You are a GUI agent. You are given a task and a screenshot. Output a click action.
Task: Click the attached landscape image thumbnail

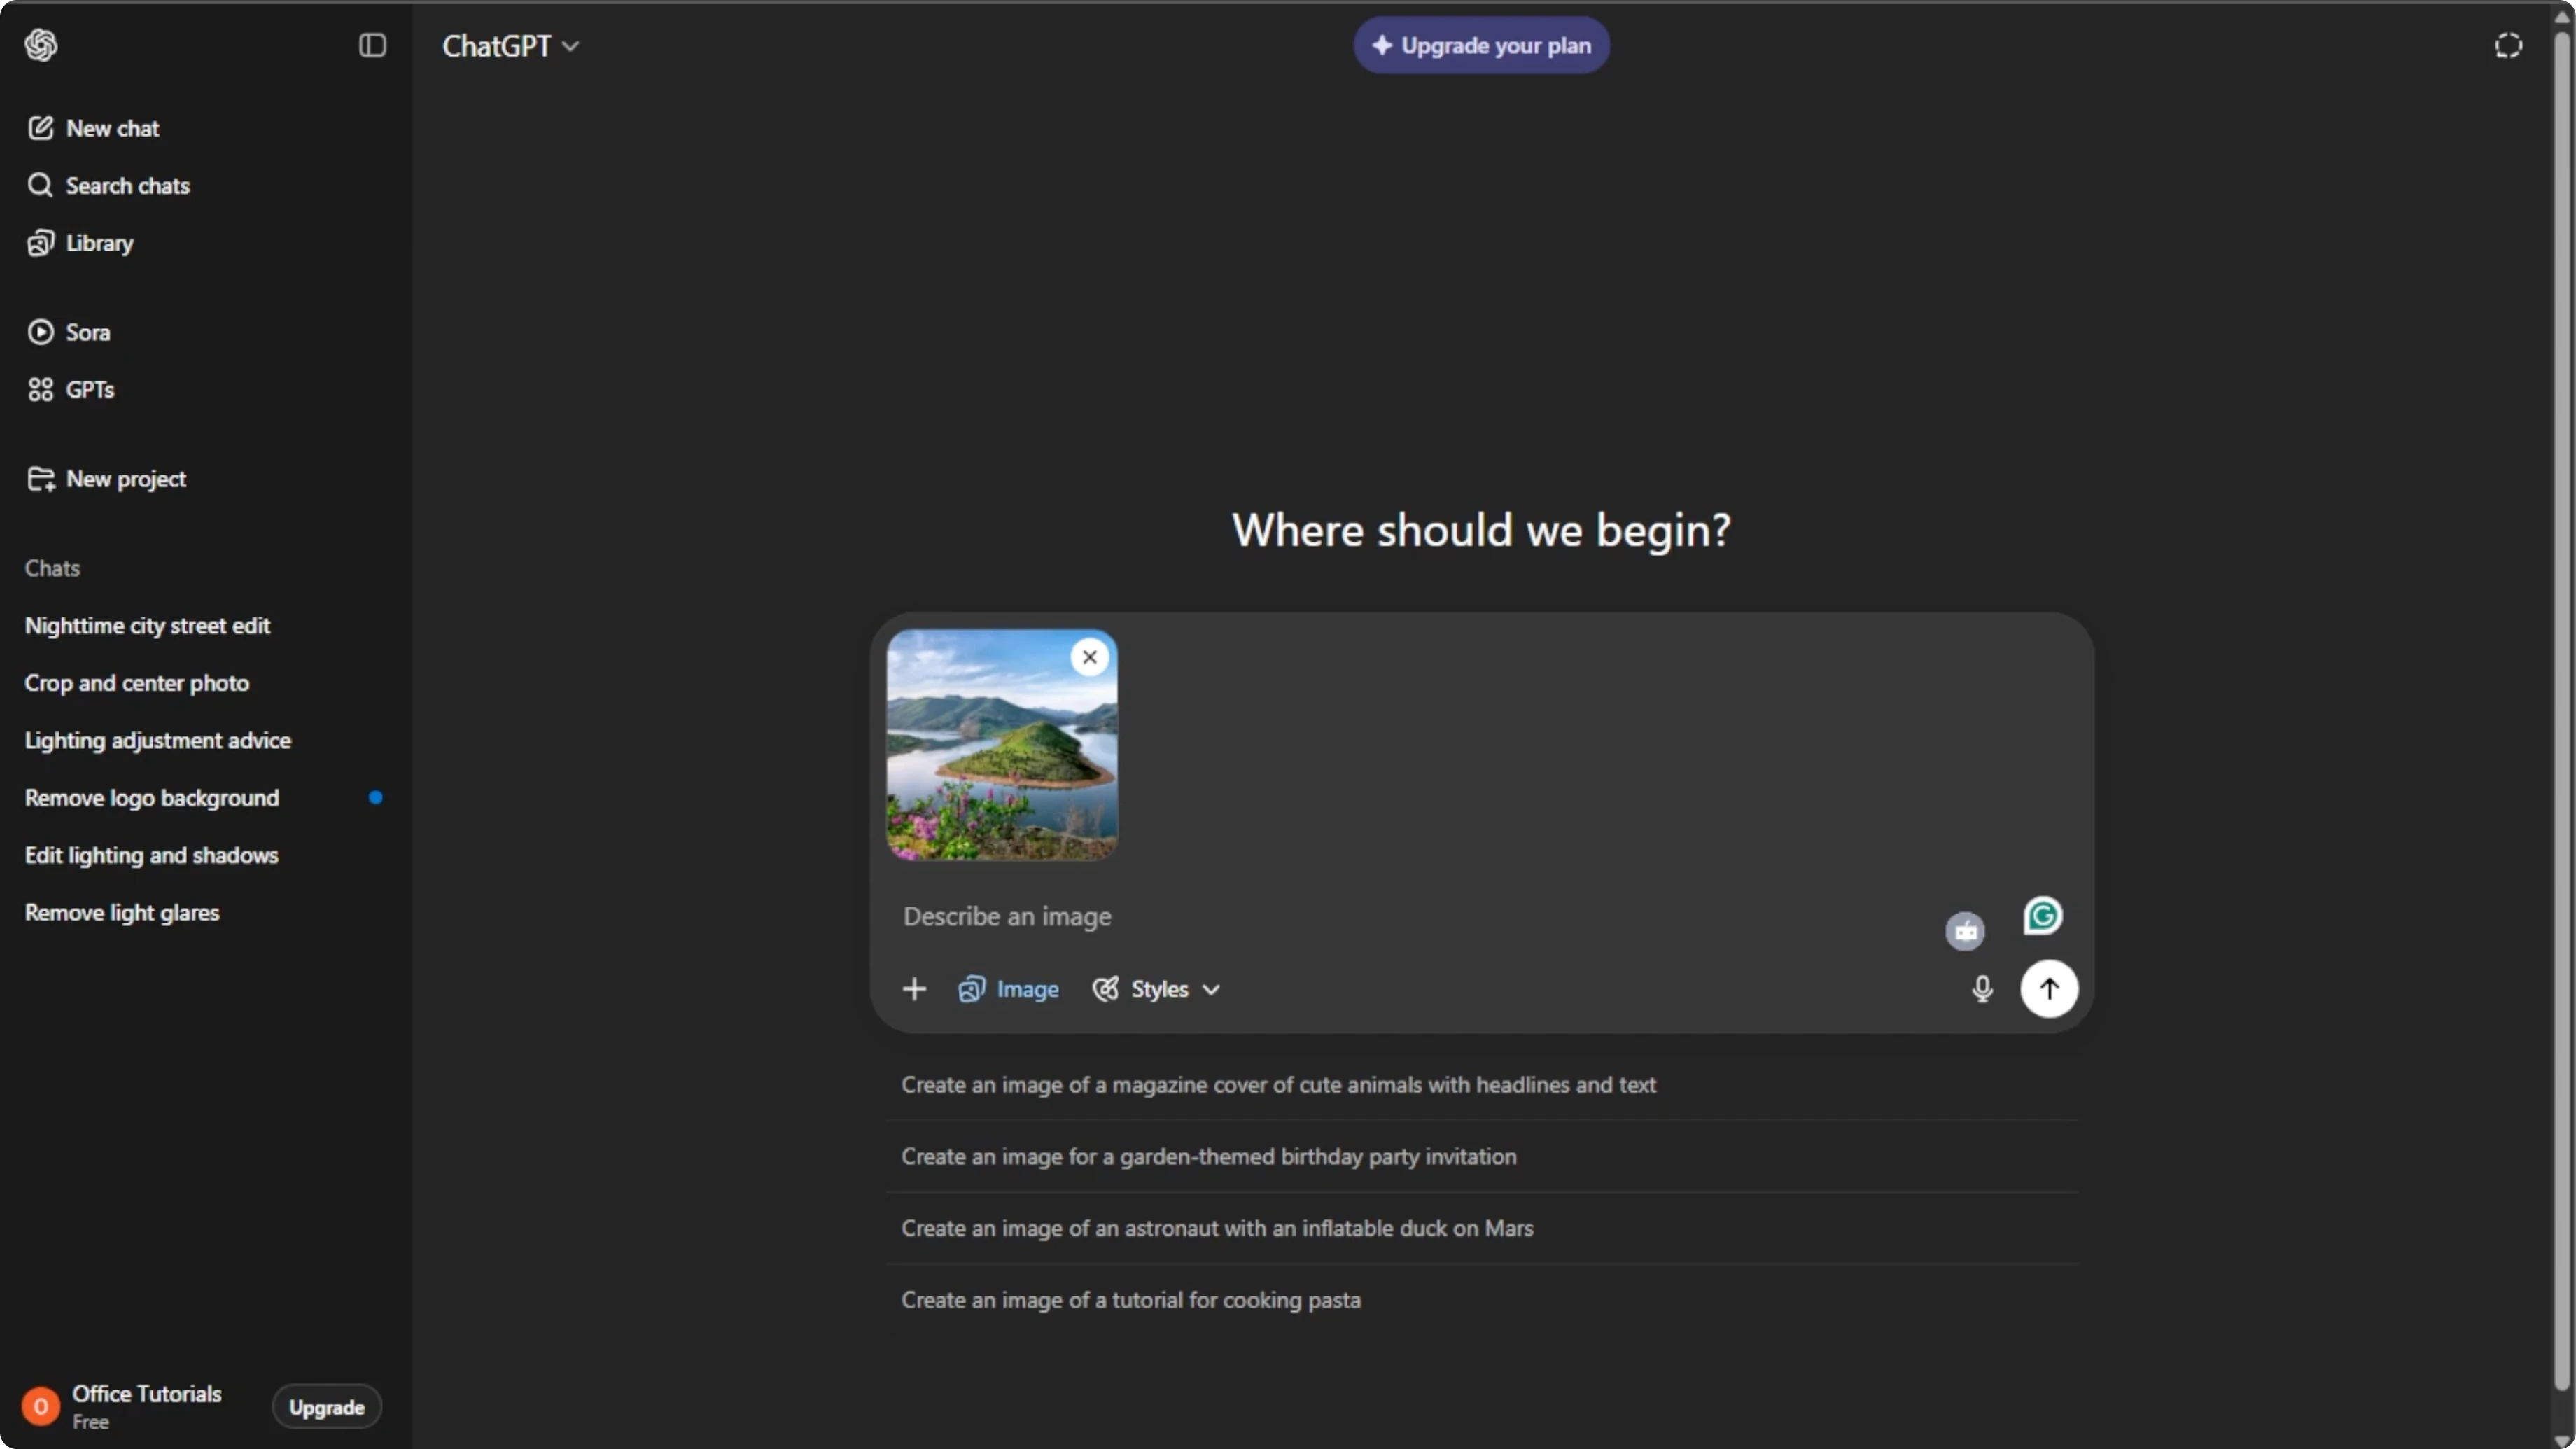(x=1002, y=745)
